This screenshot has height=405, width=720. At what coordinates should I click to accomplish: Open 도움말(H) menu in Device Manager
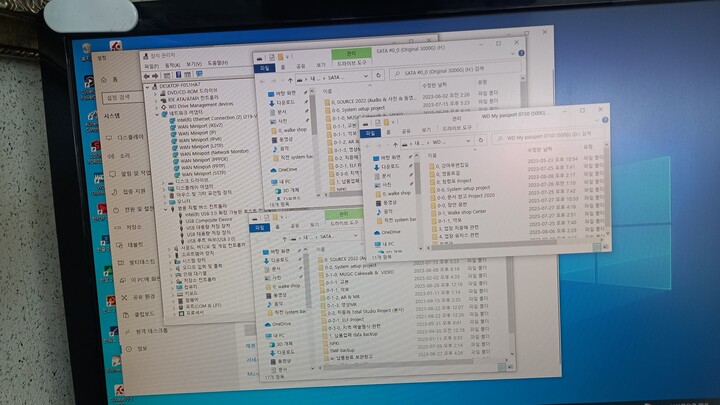[218, 62]
